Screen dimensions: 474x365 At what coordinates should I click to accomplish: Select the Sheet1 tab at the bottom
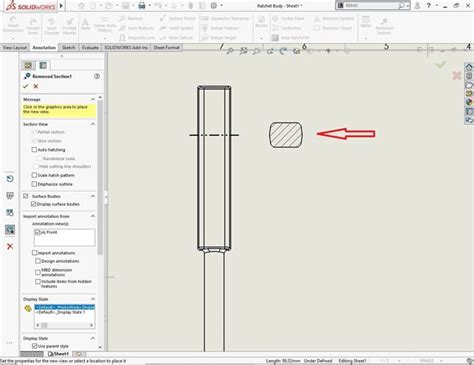59,354
